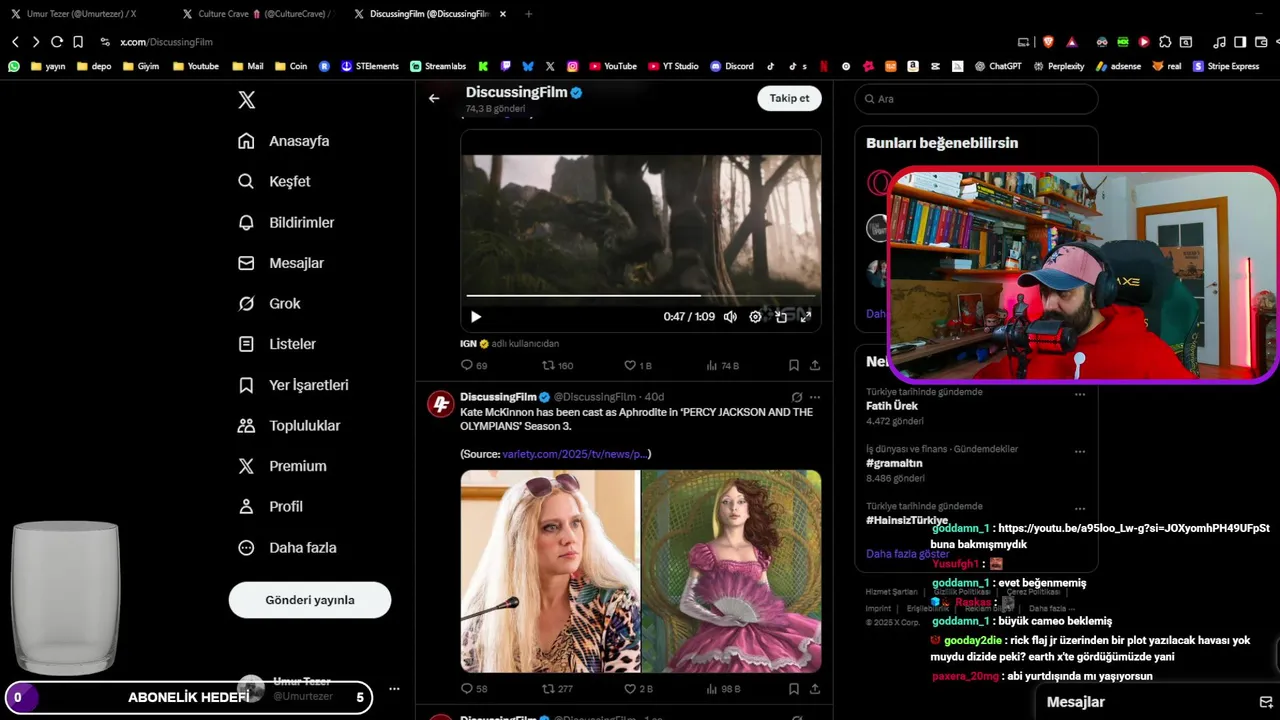Open more options for Fatih Ürek trend
This screenshot has height=720, width=1280.
click(1080, 394)
